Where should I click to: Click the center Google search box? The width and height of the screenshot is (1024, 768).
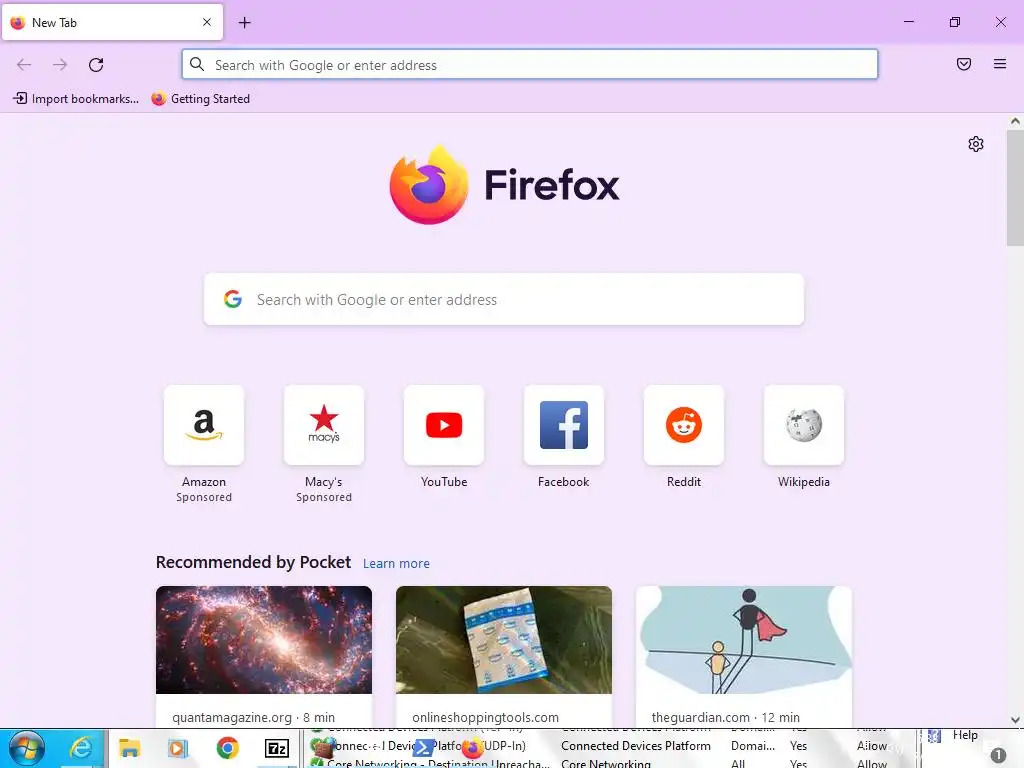(x=504, y=299)
